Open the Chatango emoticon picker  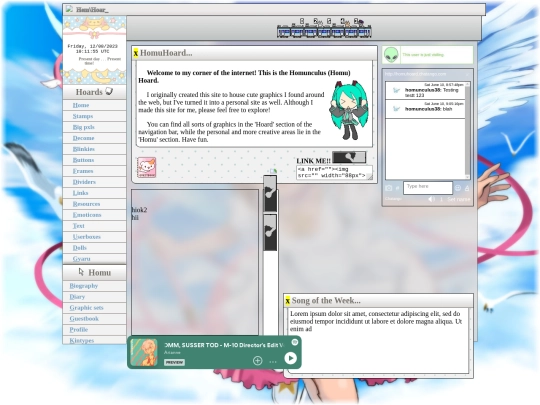[x=458, y=188]
